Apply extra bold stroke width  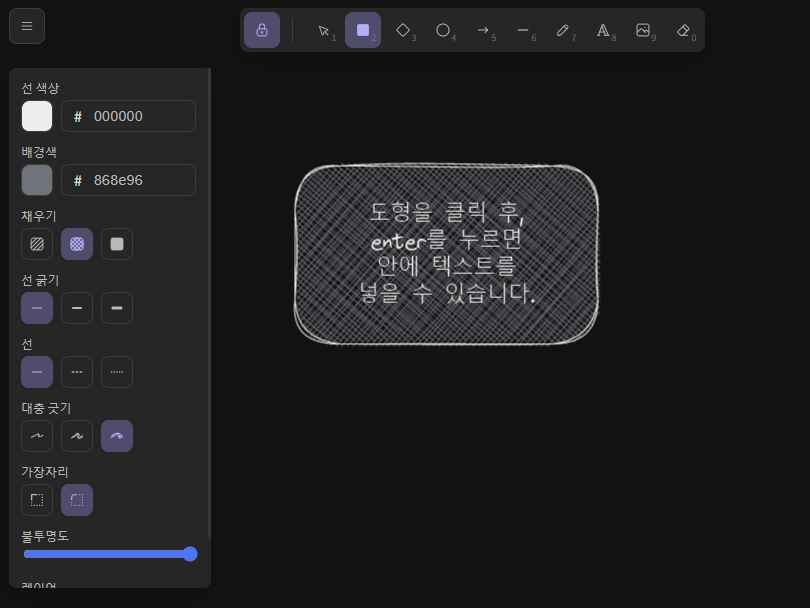click(117, 308)
